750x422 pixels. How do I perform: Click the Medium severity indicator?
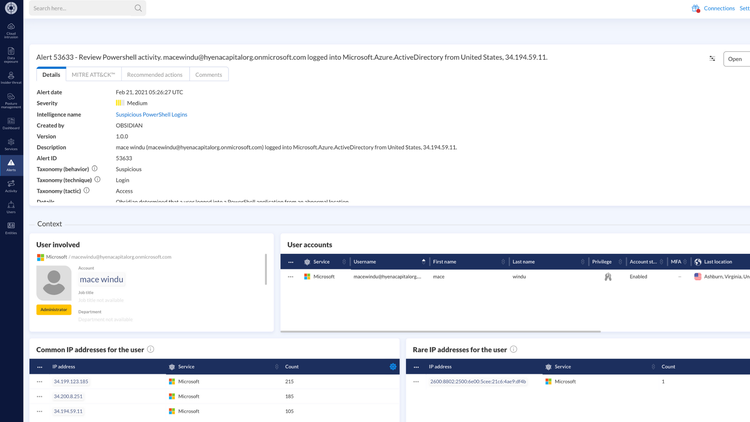(132, 103)
